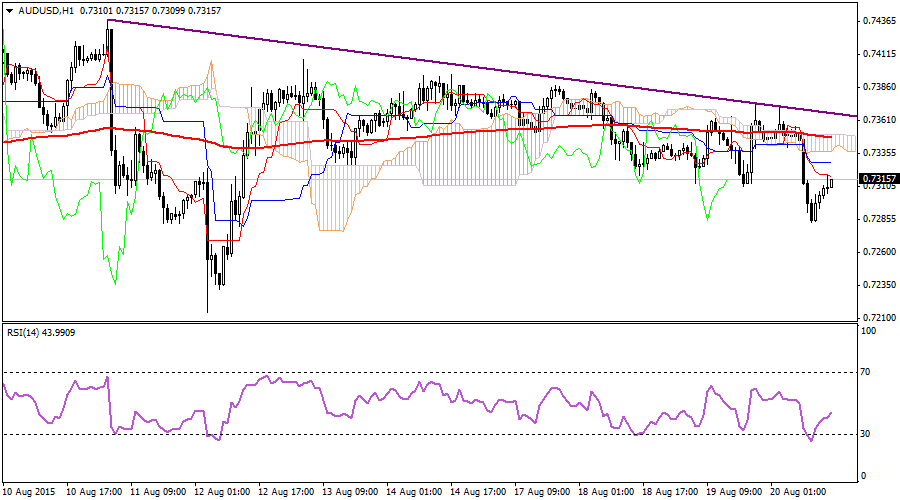Click the 14 Aug 01:00 time label
Image resolution: width=900 pixels, height=500 pixels.
417,492
